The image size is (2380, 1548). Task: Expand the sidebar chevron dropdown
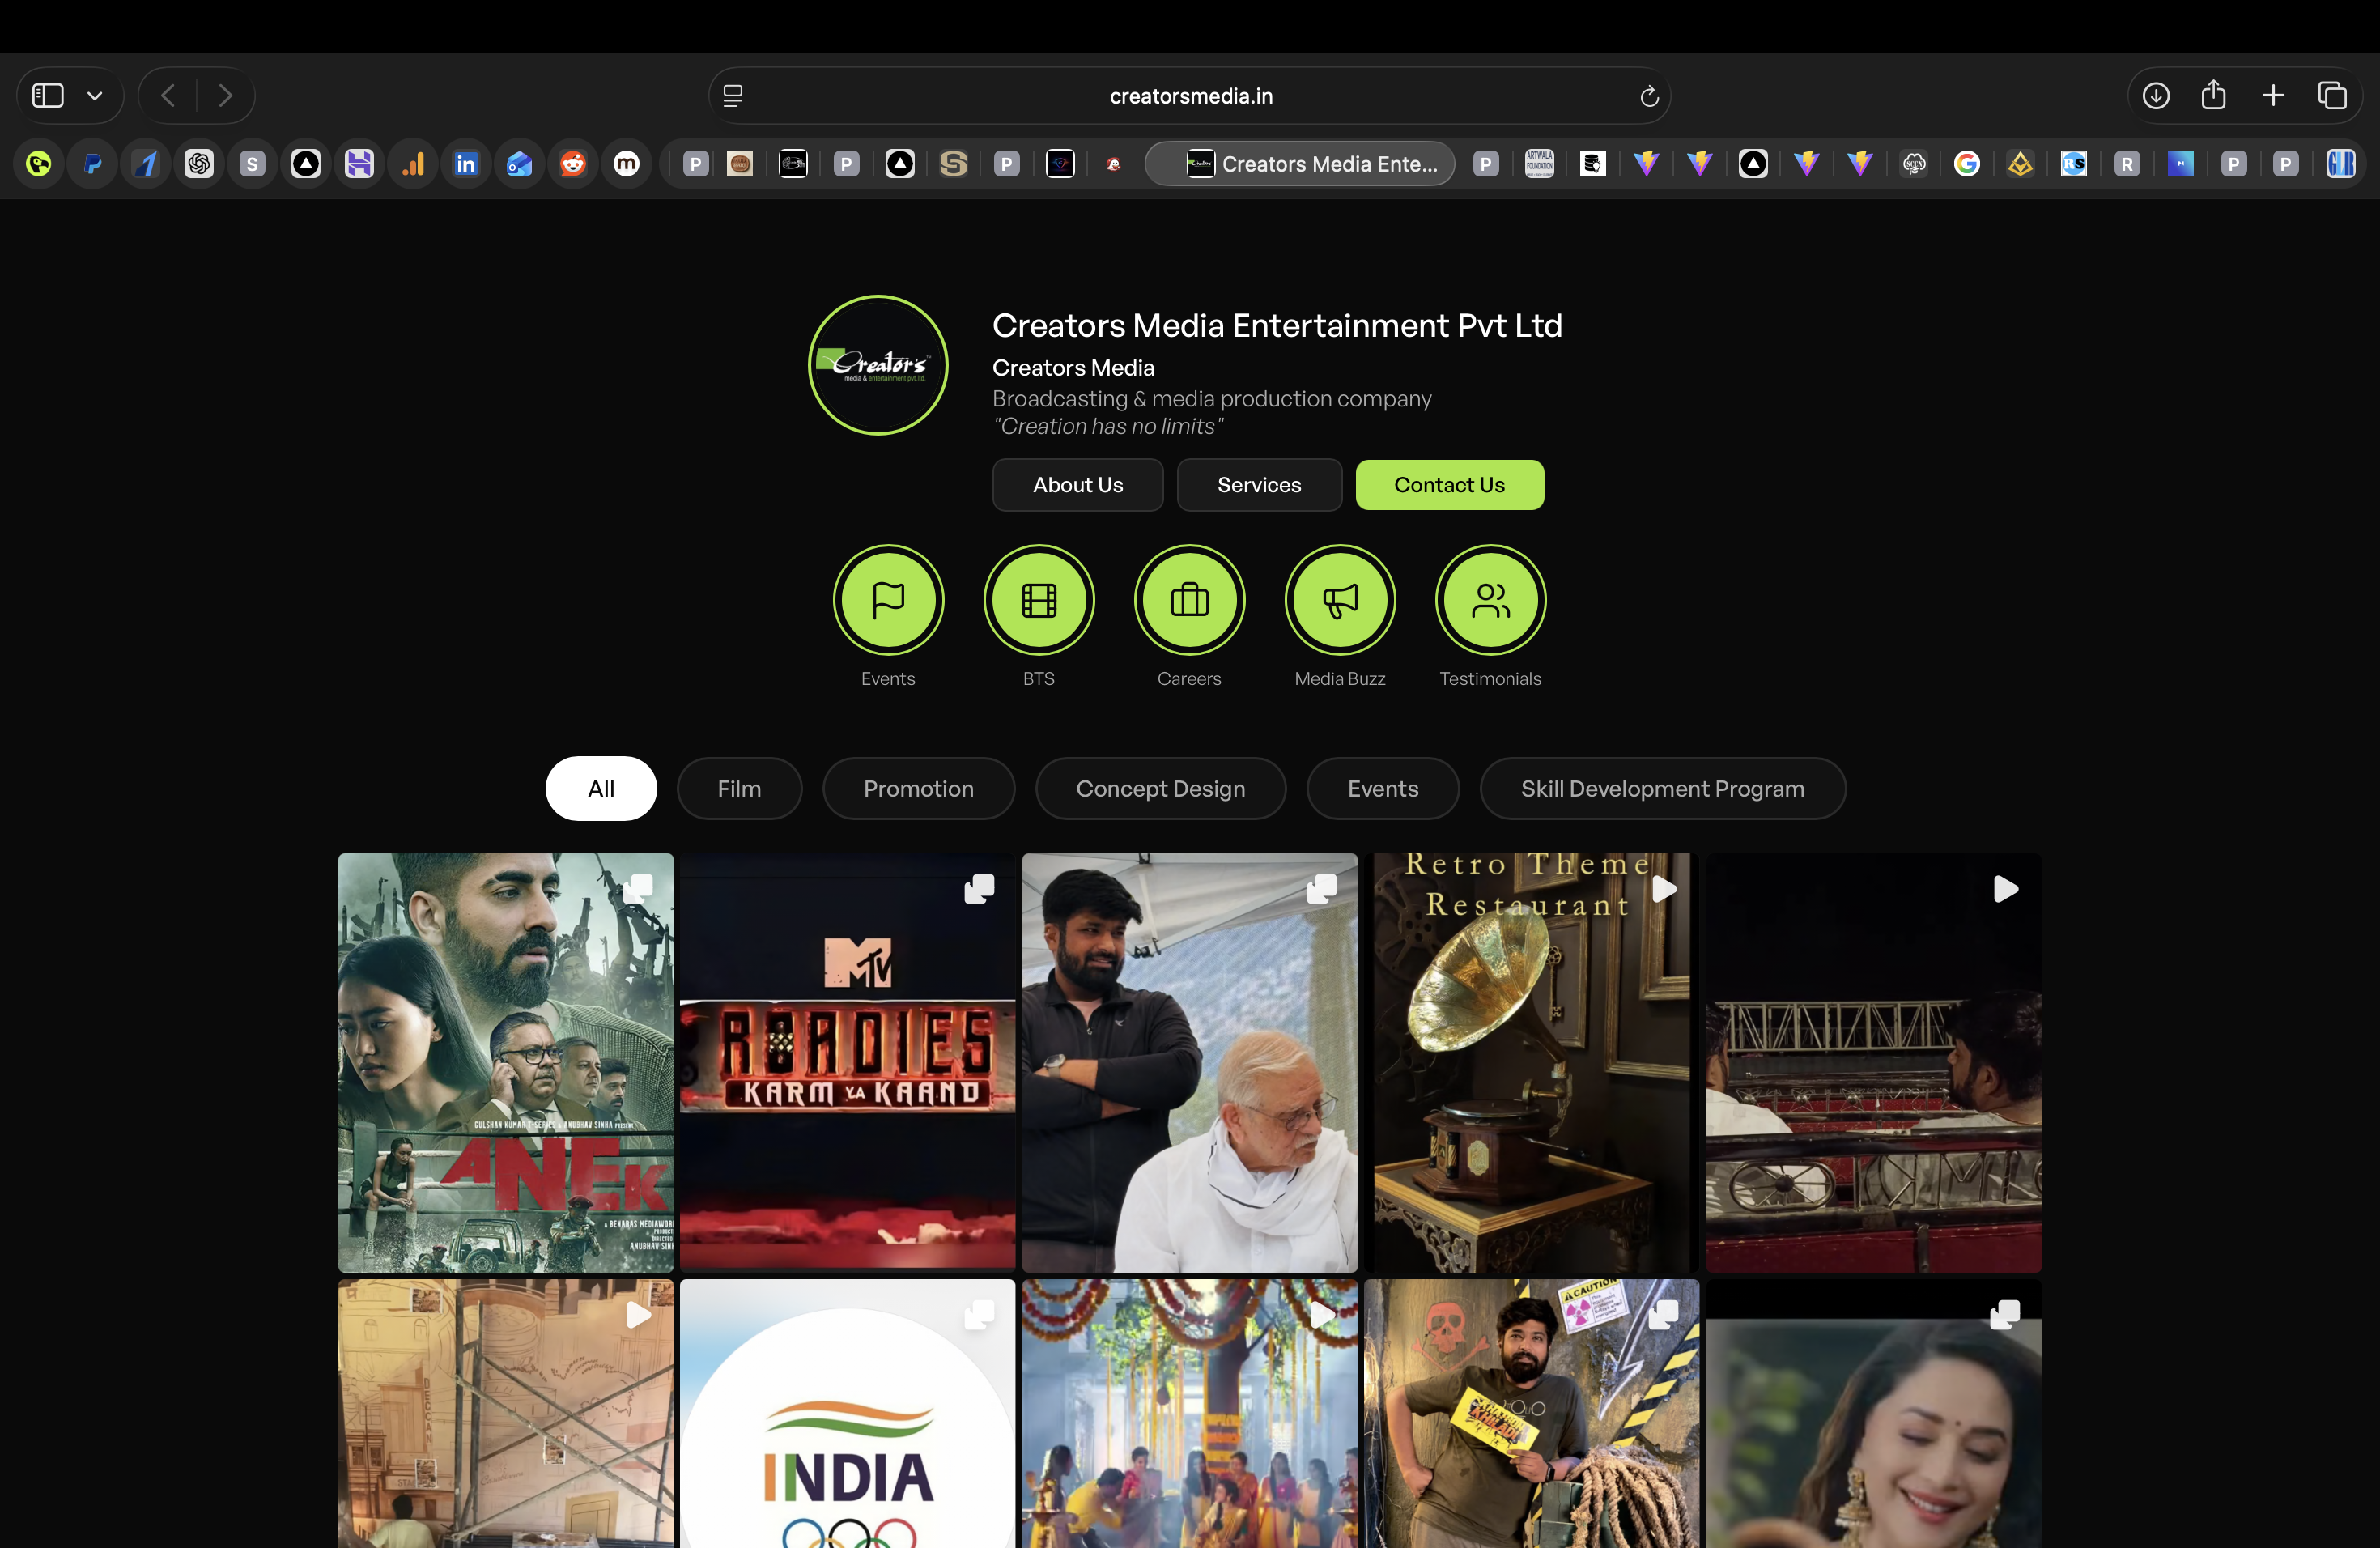(96, 95)
